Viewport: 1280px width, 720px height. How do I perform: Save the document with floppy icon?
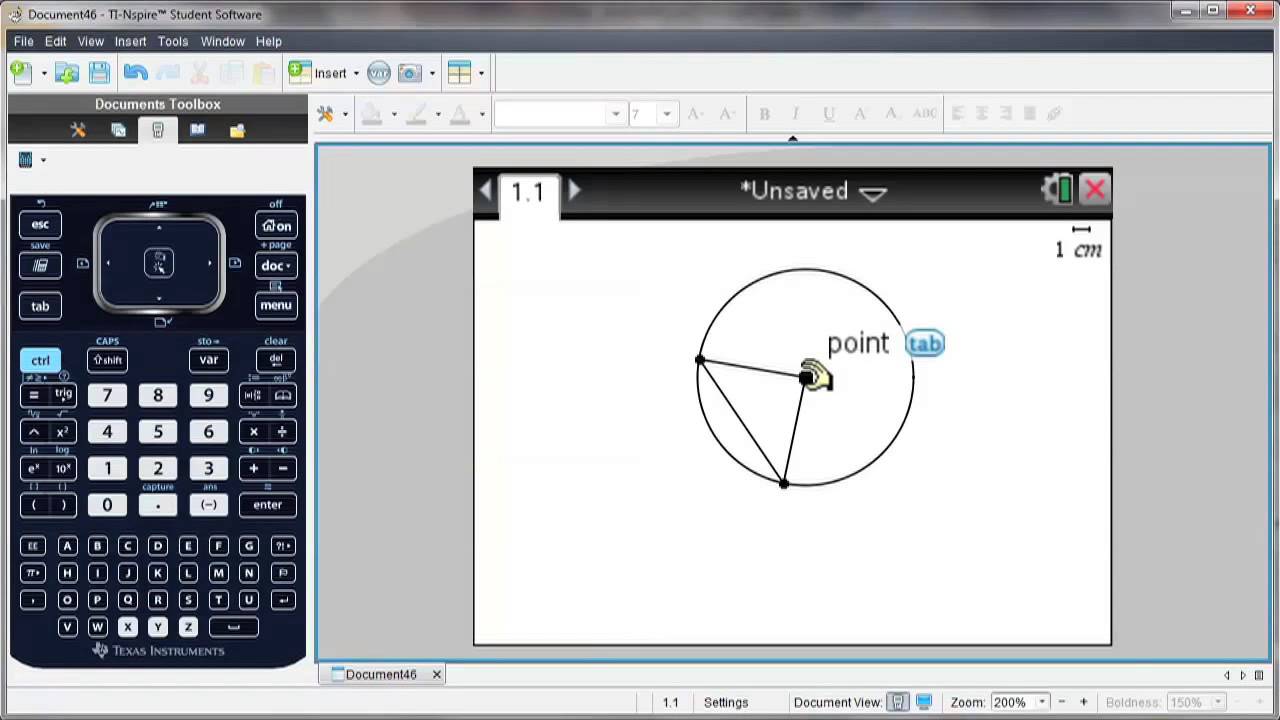click(99, 72)
